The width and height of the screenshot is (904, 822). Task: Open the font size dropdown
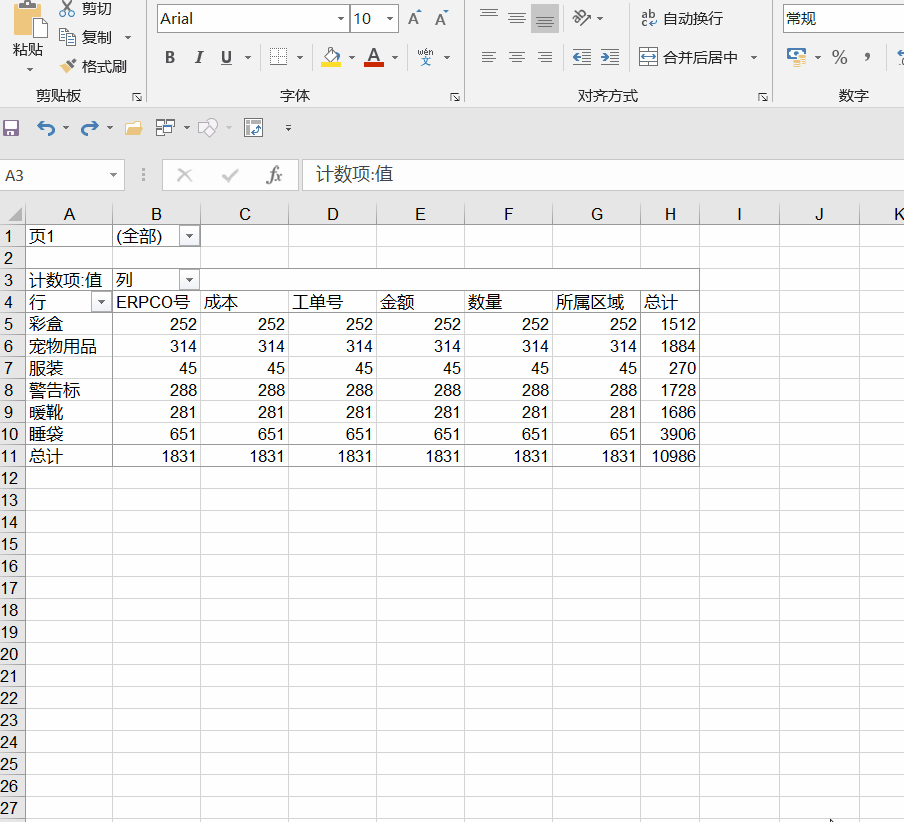tap(390, 18)
